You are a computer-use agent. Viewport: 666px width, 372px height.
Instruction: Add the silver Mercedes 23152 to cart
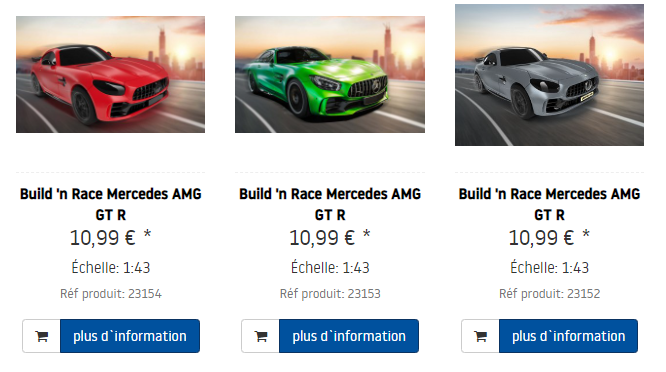[x=480, y=336]
